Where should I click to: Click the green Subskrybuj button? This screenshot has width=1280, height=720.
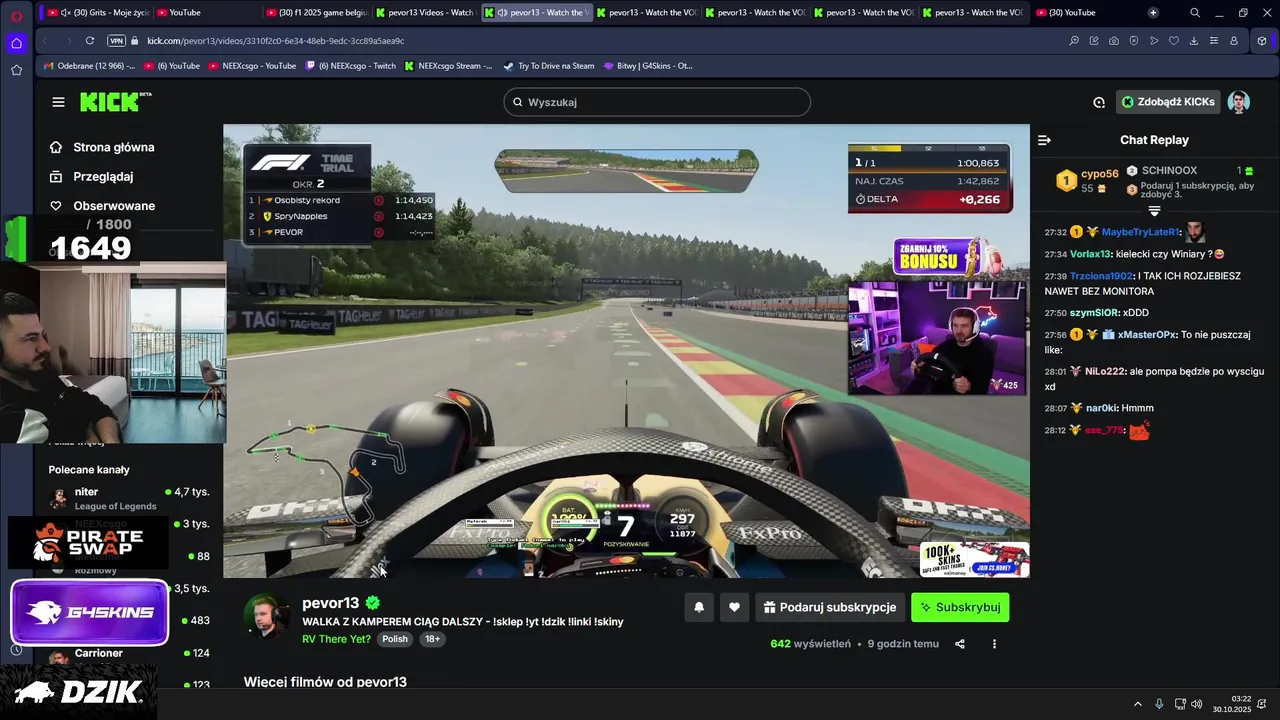pyautogui.click(x=960, y=607)
